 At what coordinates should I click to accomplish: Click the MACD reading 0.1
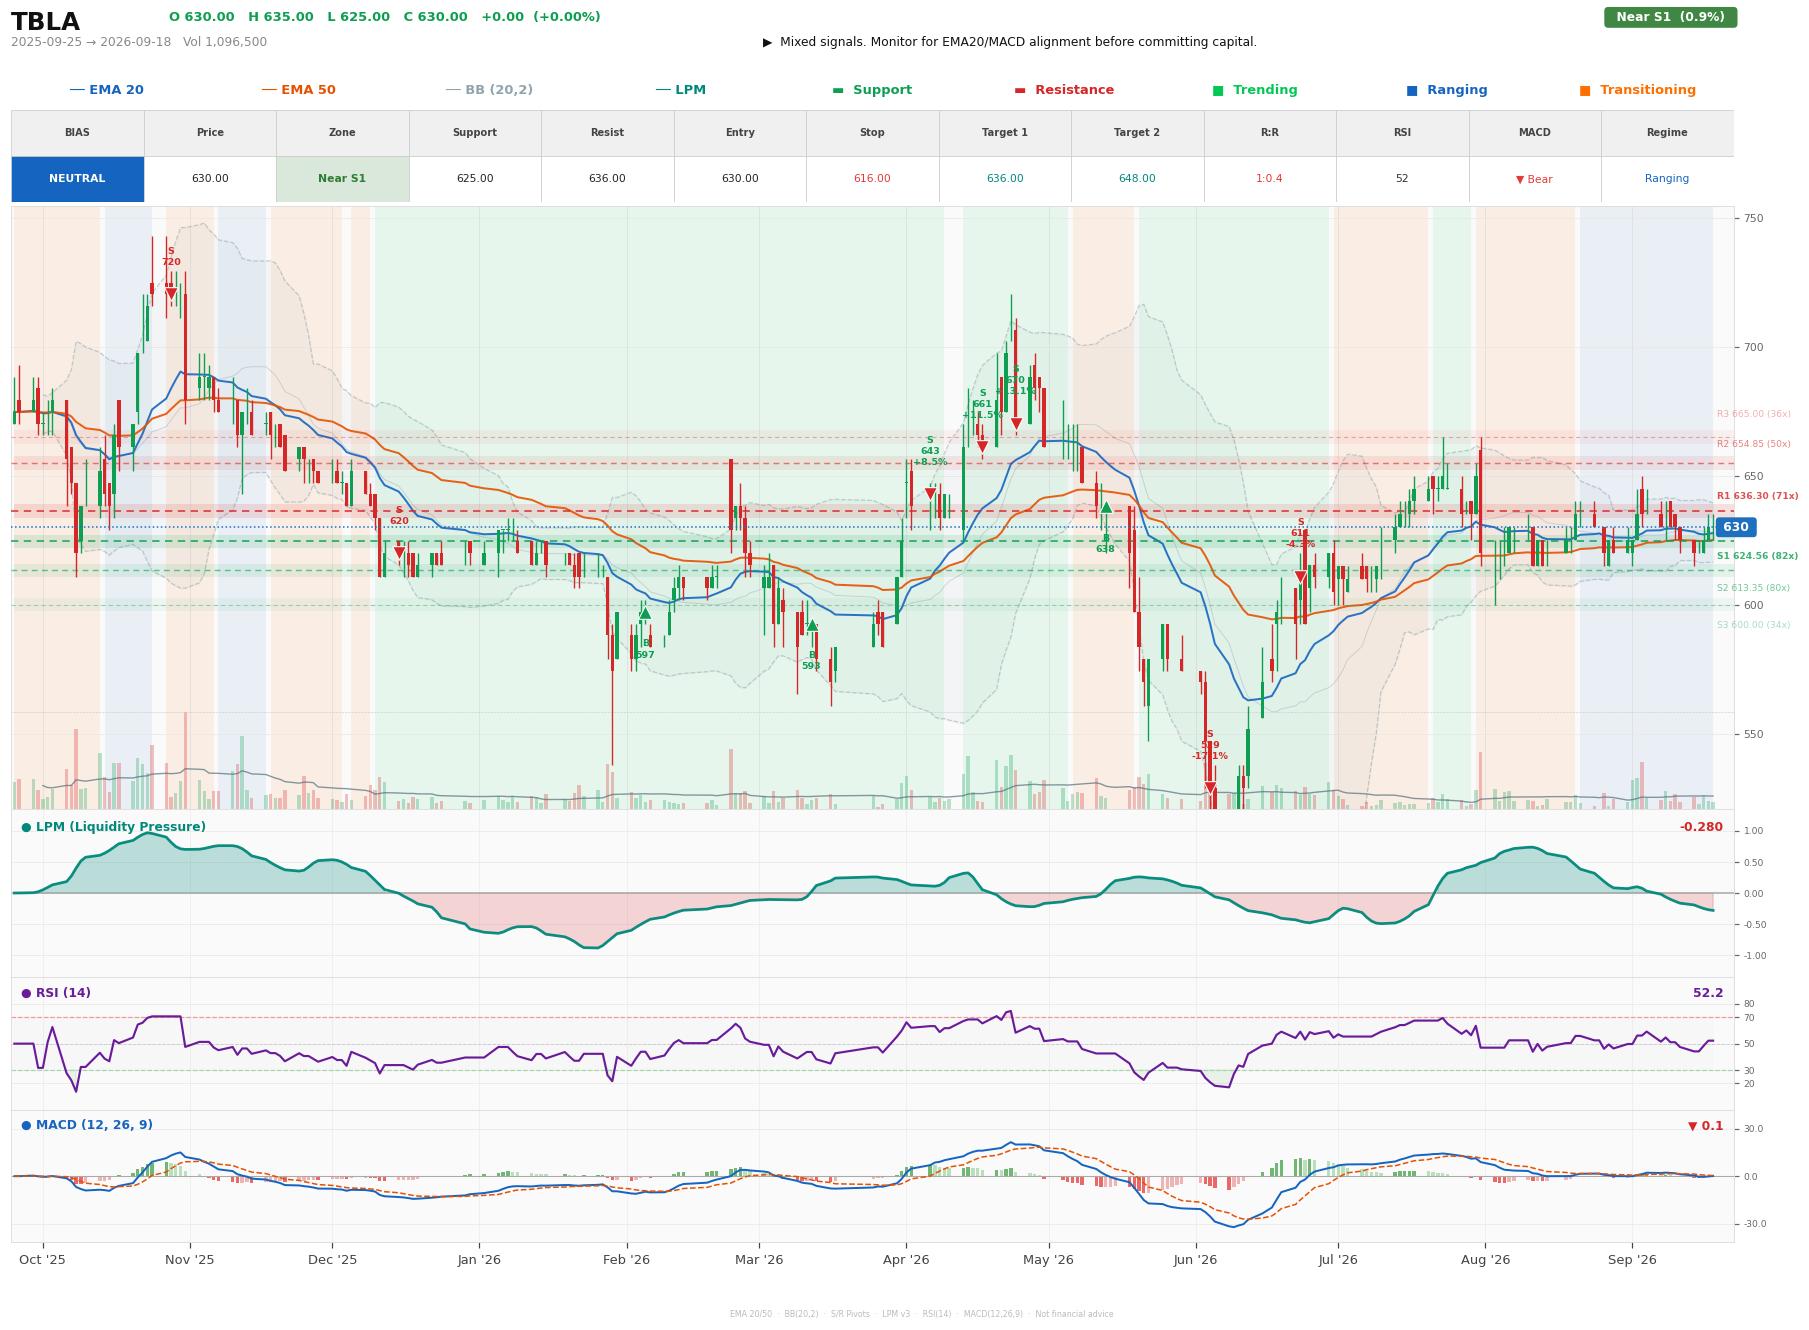(x=1706, y=1126)
